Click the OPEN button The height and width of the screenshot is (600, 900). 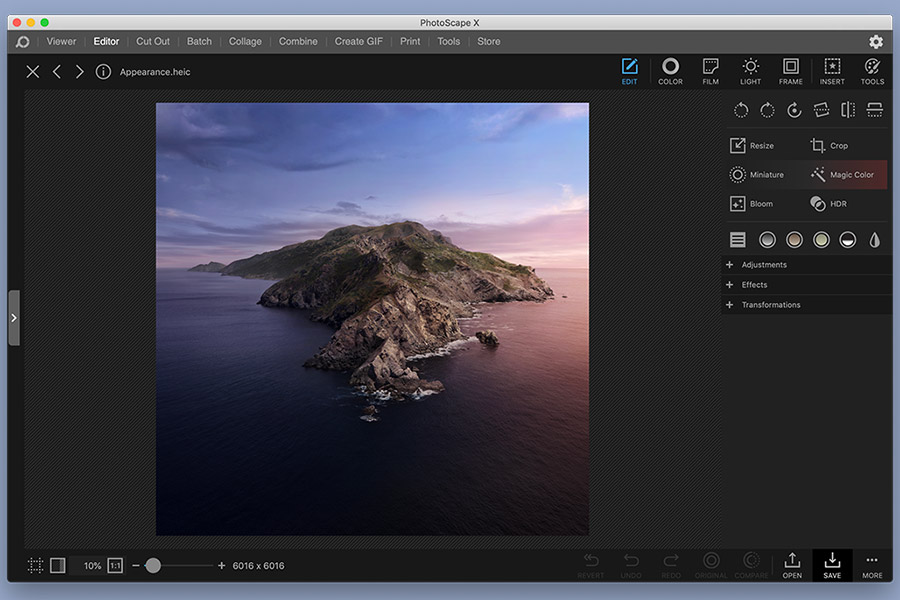point(792,566)
